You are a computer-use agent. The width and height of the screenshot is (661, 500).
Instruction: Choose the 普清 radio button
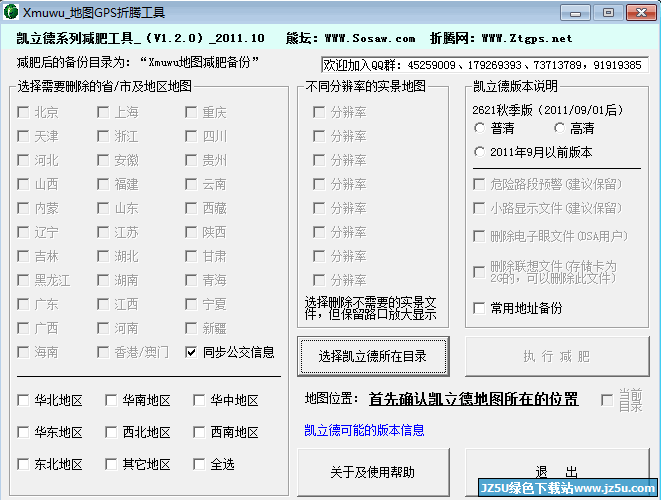coord(479,128)
